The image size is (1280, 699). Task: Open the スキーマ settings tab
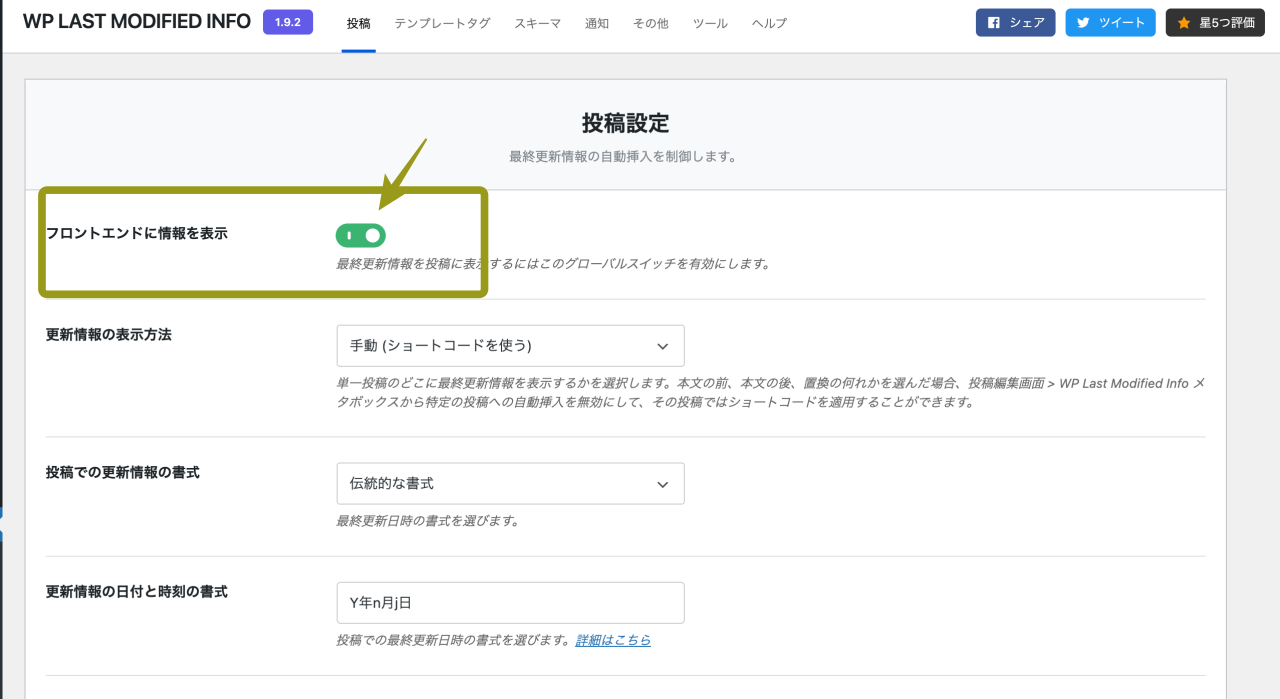point(537,23)
